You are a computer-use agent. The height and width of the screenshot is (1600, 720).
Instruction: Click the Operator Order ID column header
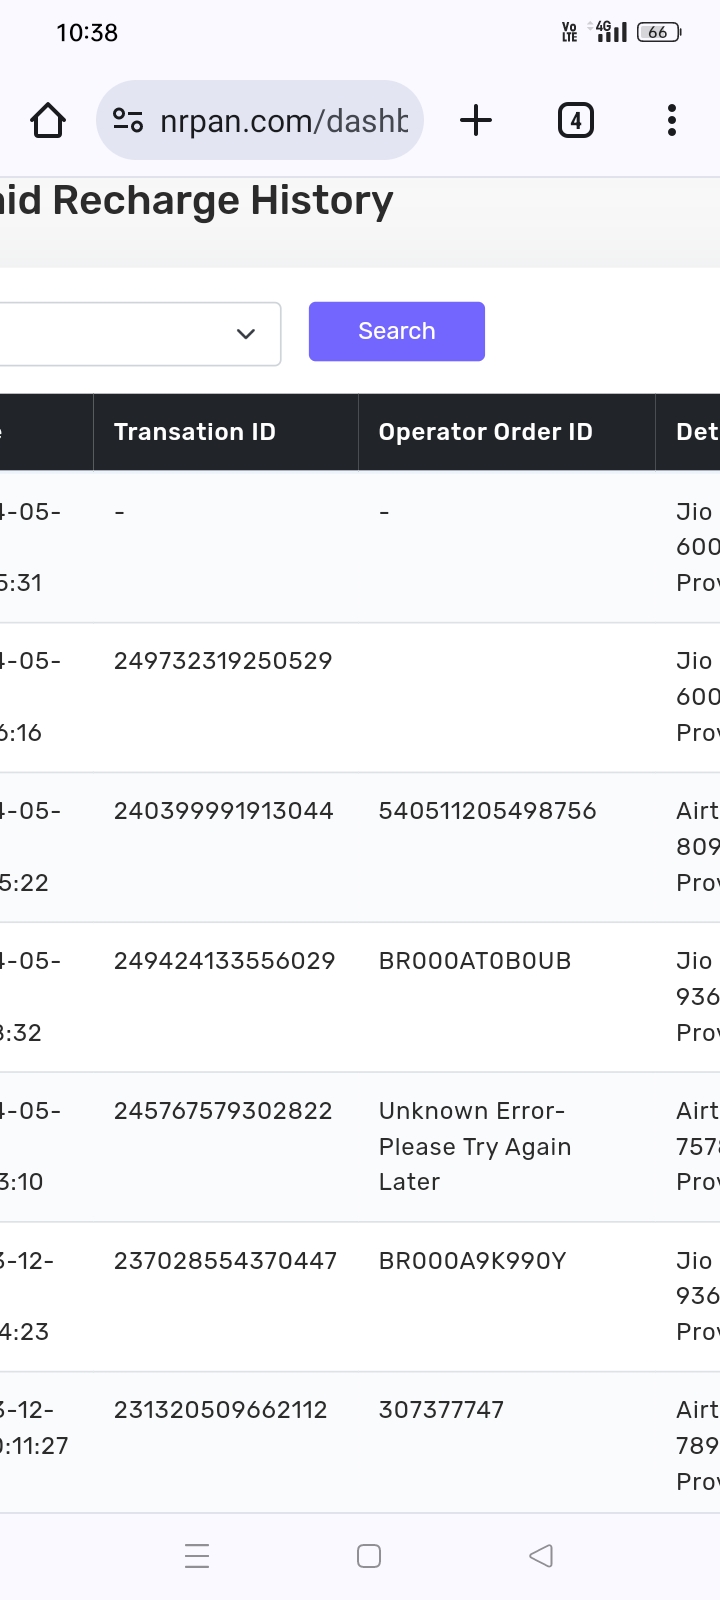(x=485, y=432)
